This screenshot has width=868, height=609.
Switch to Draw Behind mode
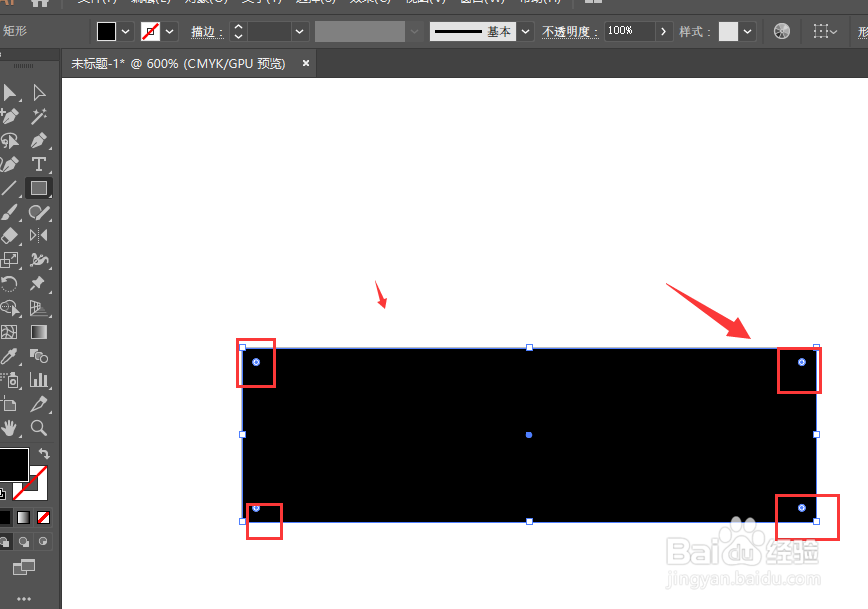(x=23, y=541)
